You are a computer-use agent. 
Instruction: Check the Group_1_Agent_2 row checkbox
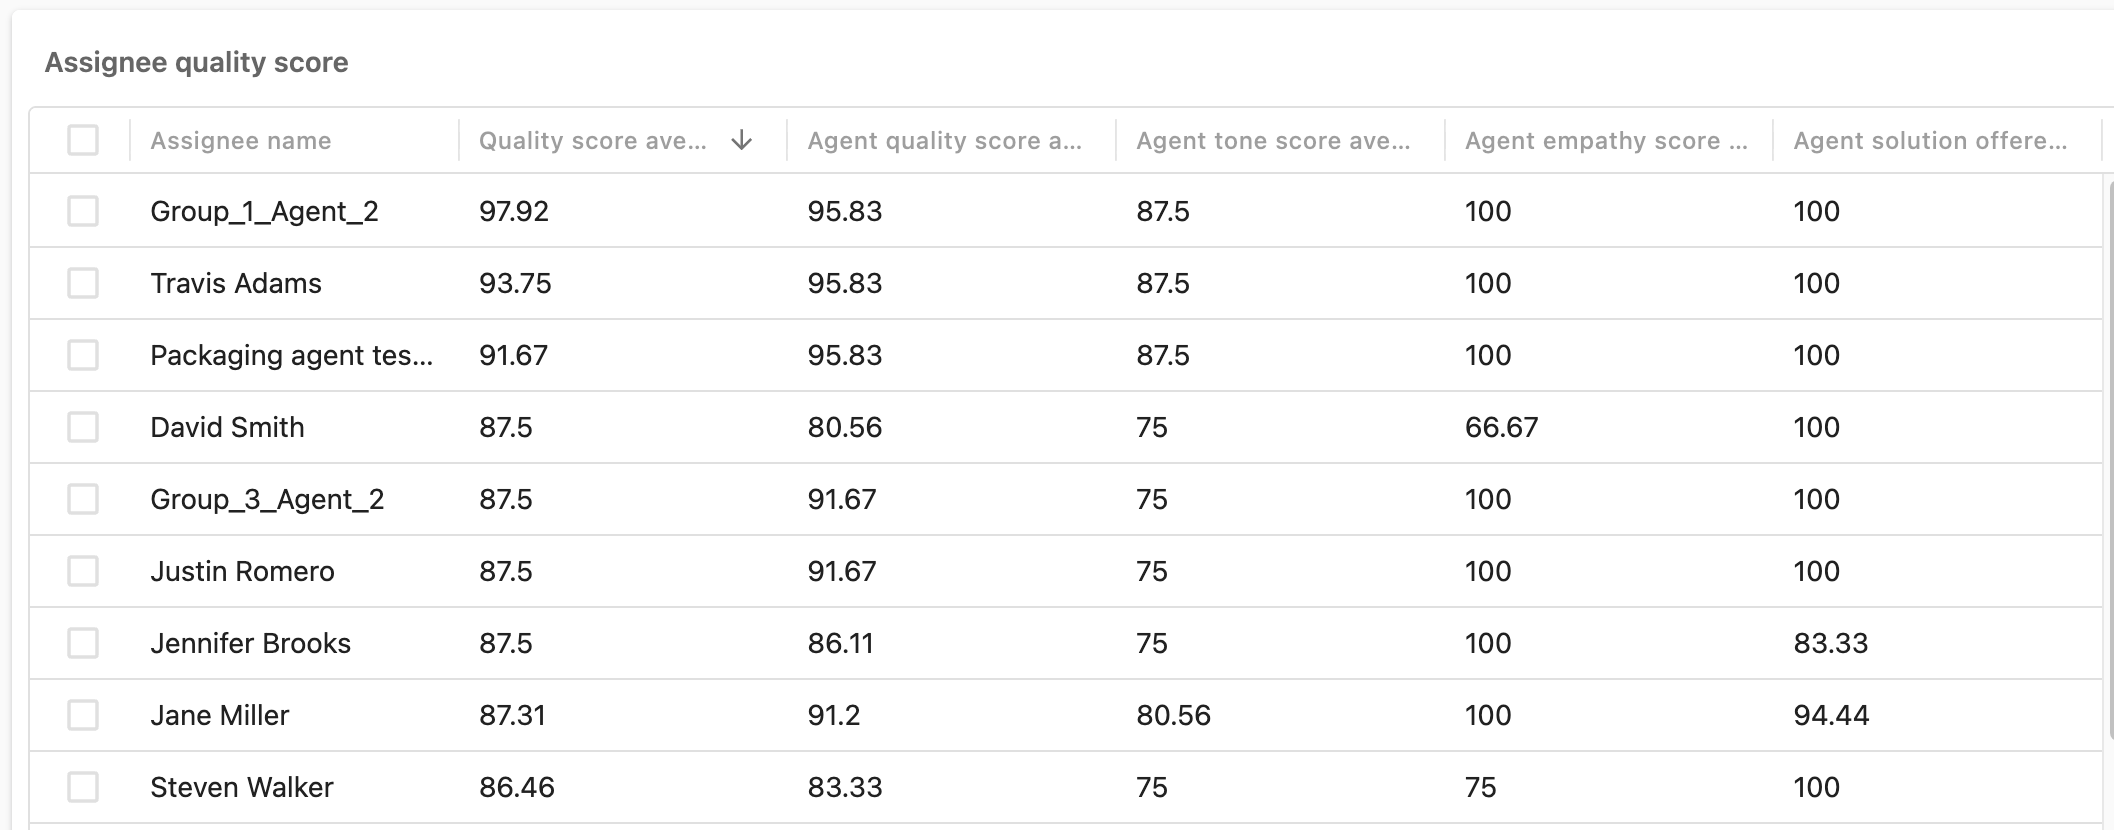click(x=83, y=211)
